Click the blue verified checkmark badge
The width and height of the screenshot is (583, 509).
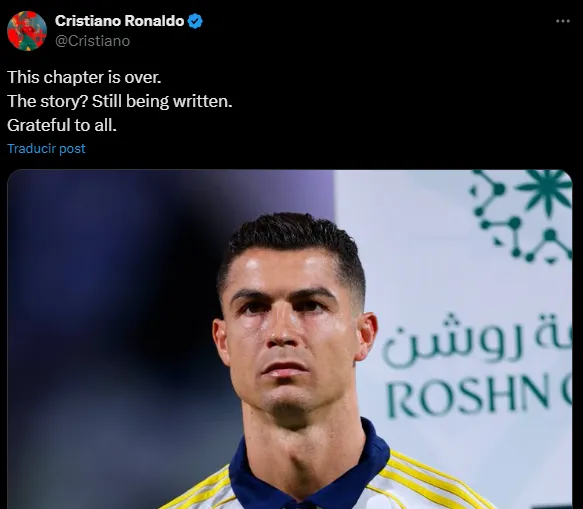click(195, 21)
